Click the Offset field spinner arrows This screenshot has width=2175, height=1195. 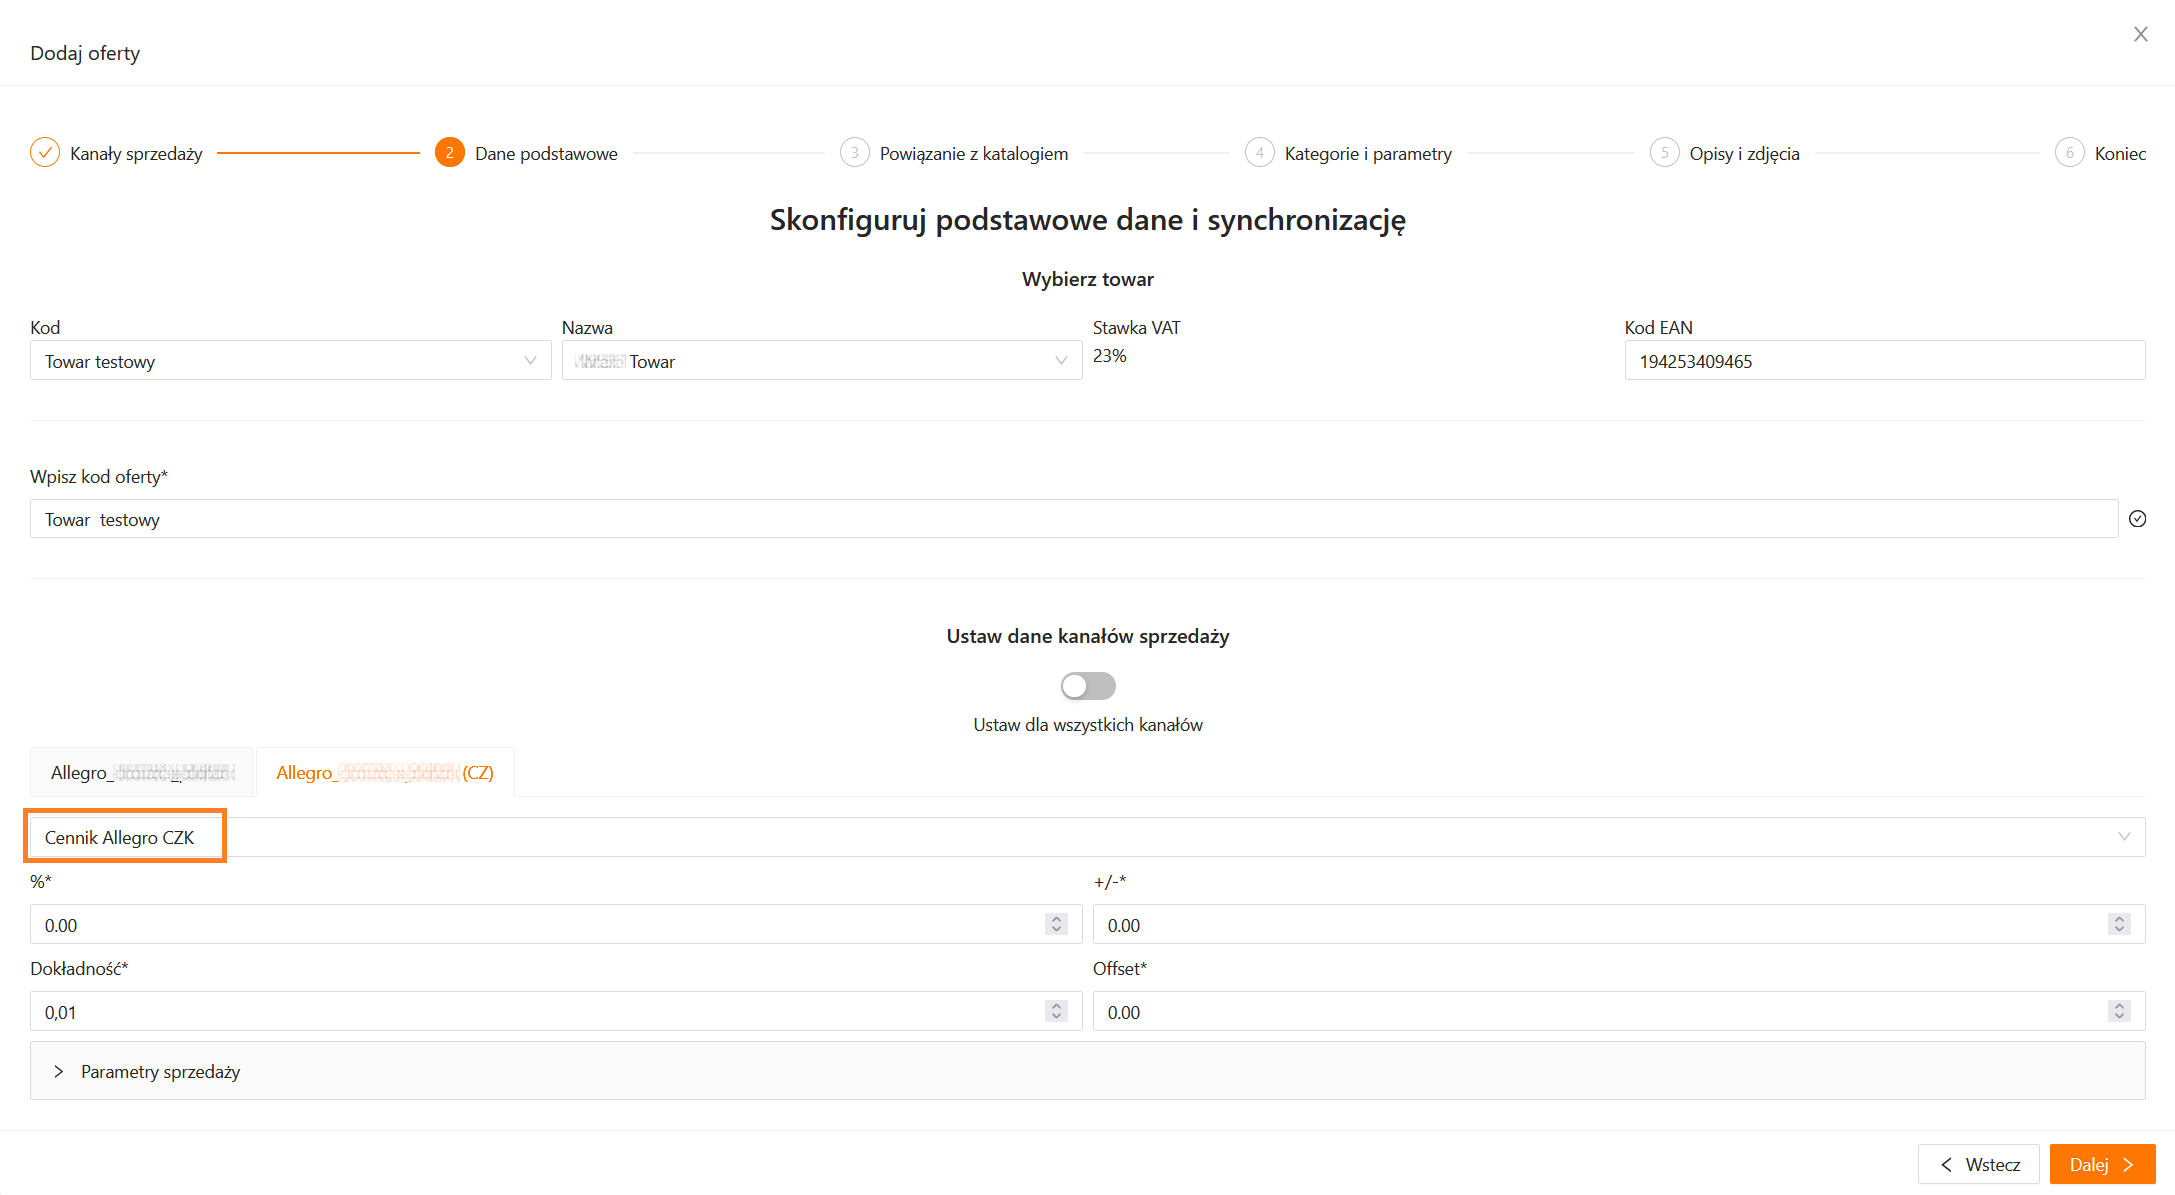click(2118, 1011)
